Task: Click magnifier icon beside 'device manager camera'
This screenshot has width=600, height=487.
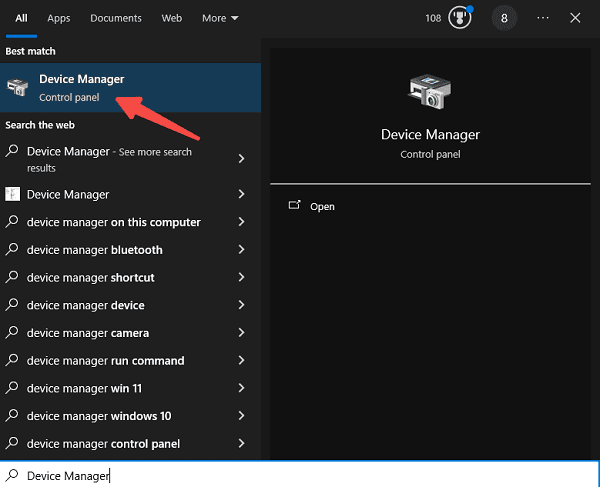Action: [12, 332]
